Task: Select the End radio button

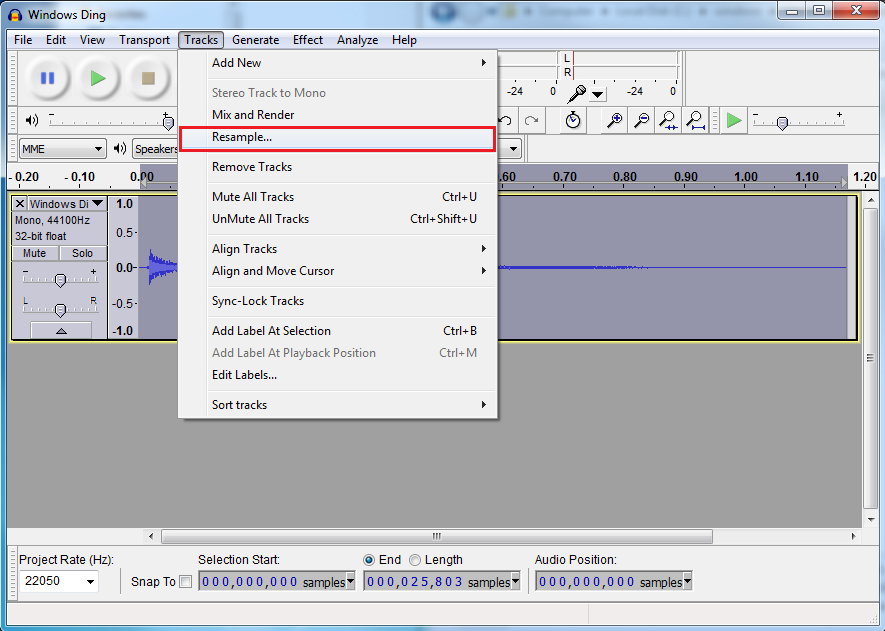Action: [x=369, y=560]
